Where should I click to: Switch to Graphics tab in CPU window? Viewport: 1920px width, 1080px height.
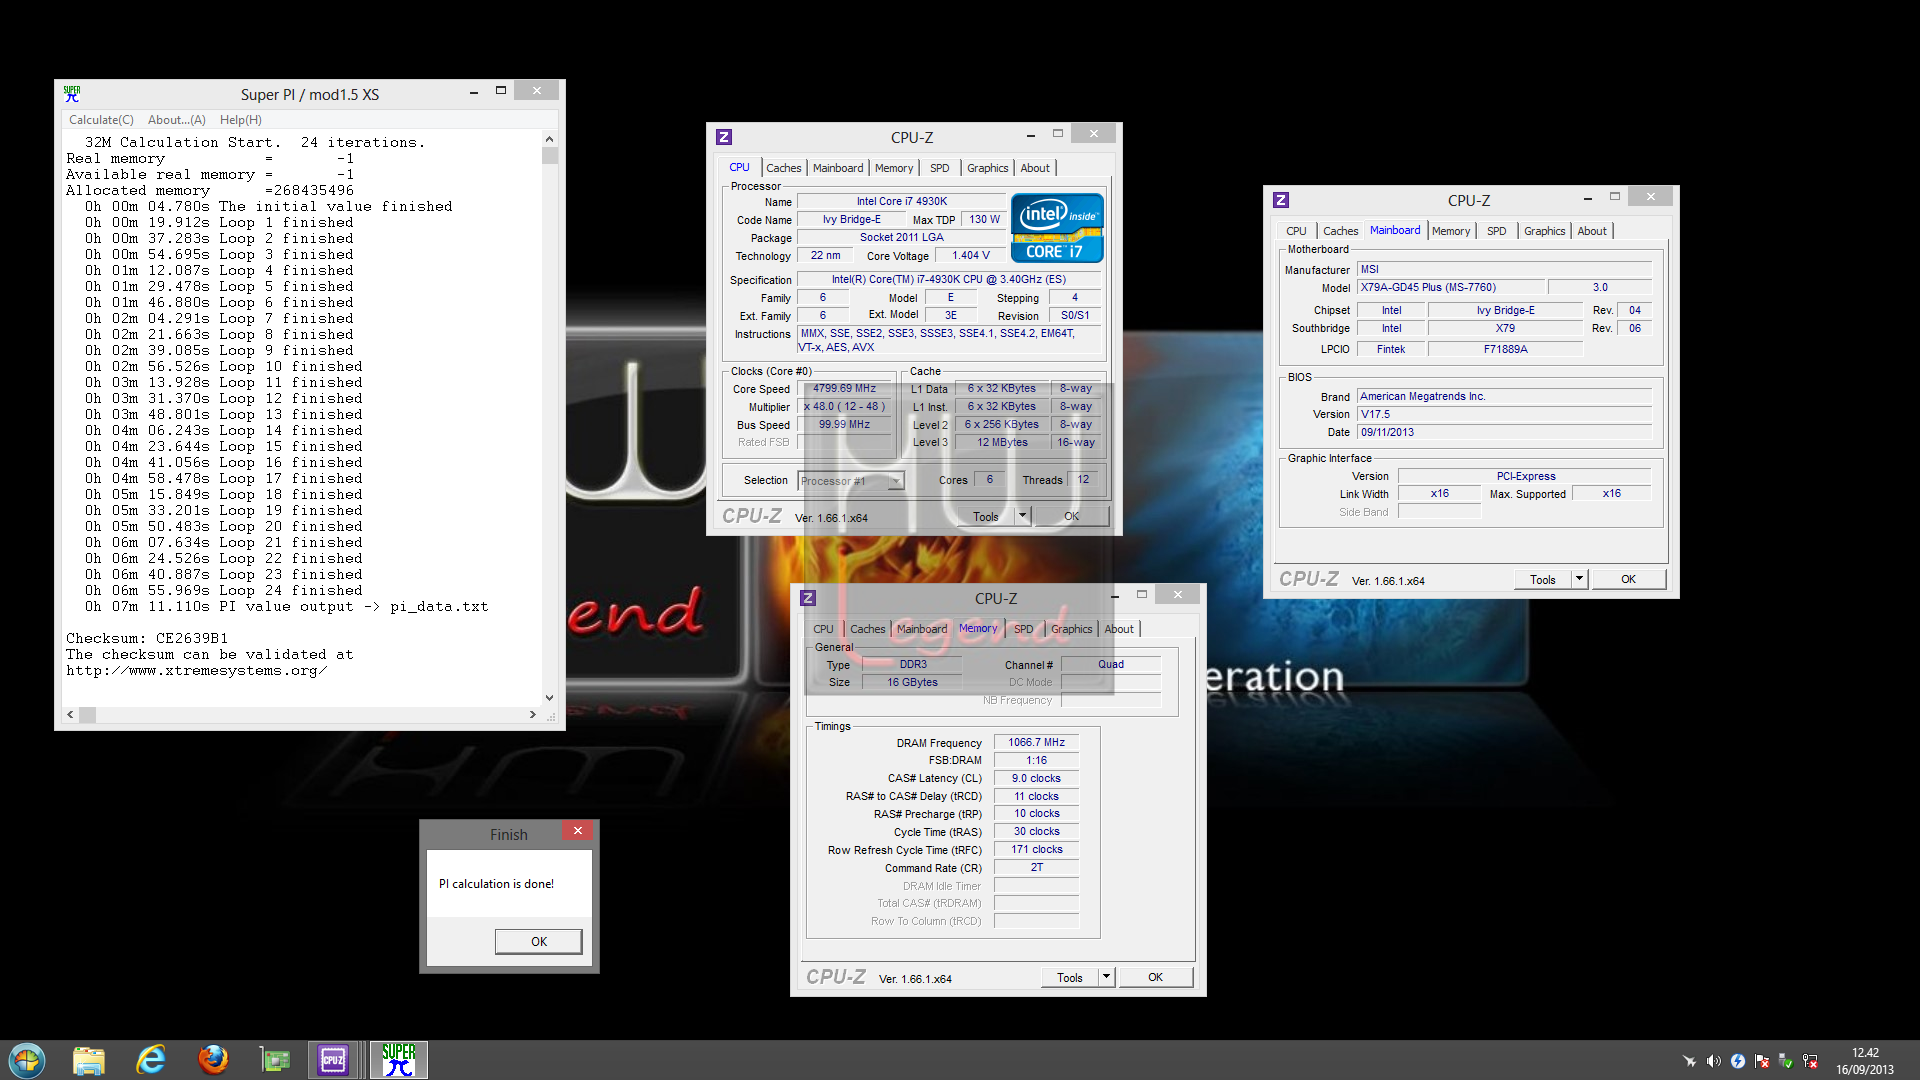988,168
